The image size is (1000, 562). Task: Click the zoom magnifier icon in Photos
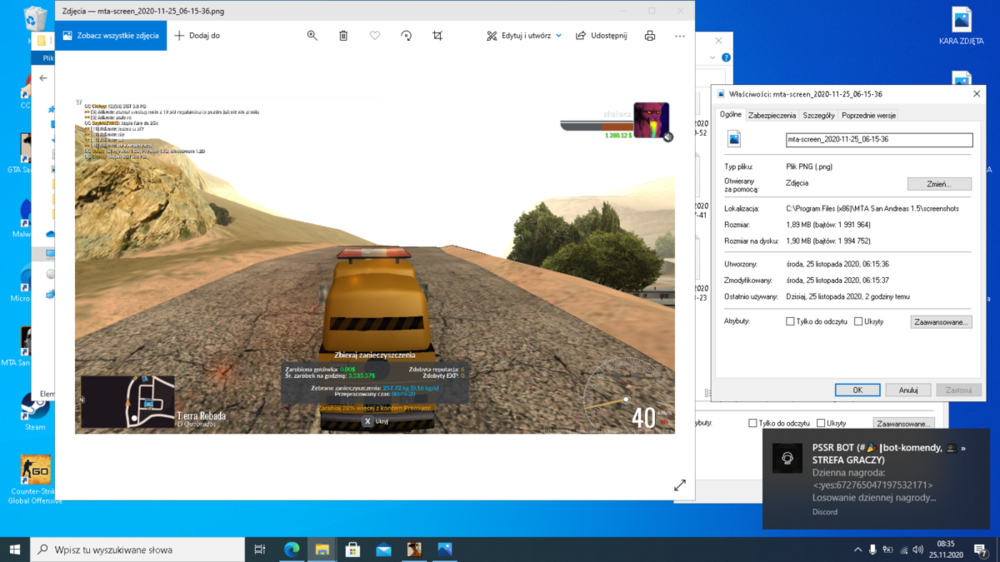(x=312, y=36)
